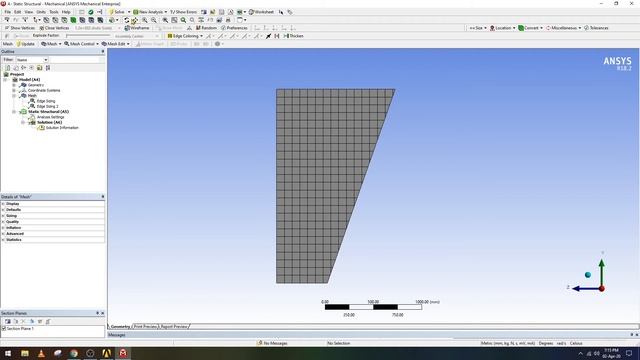640x360 pixels.
Task: Select Static Structural (A5) in the tree
Action: (x=48, y=111)
